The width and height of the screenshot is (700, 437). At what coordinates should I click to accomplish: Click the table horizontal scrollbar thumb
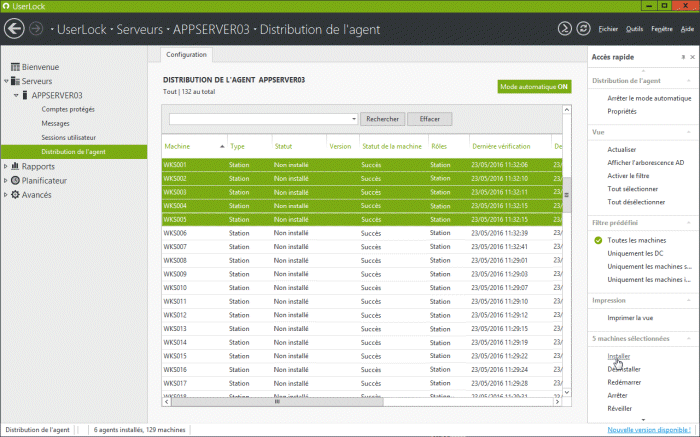277,402
